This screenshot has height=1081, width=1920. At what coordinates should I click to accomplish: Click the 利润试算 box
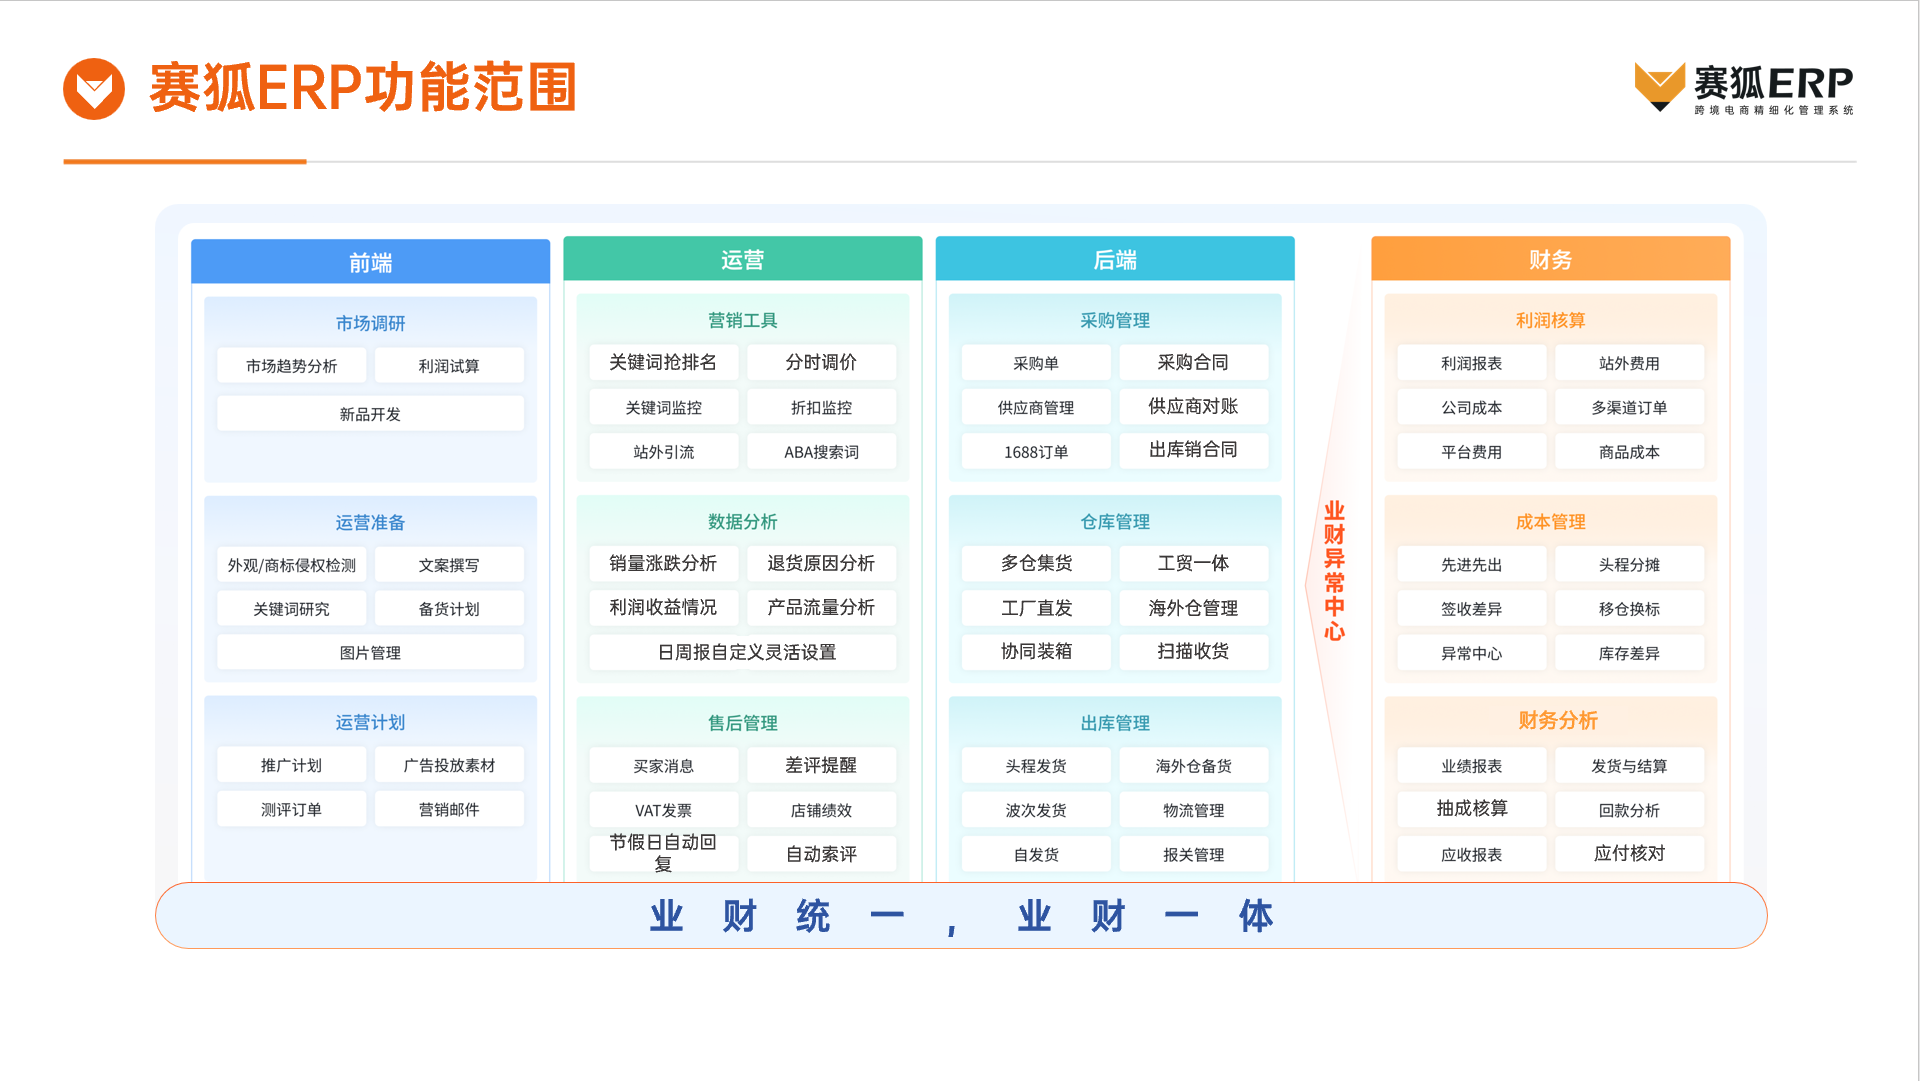449,366
